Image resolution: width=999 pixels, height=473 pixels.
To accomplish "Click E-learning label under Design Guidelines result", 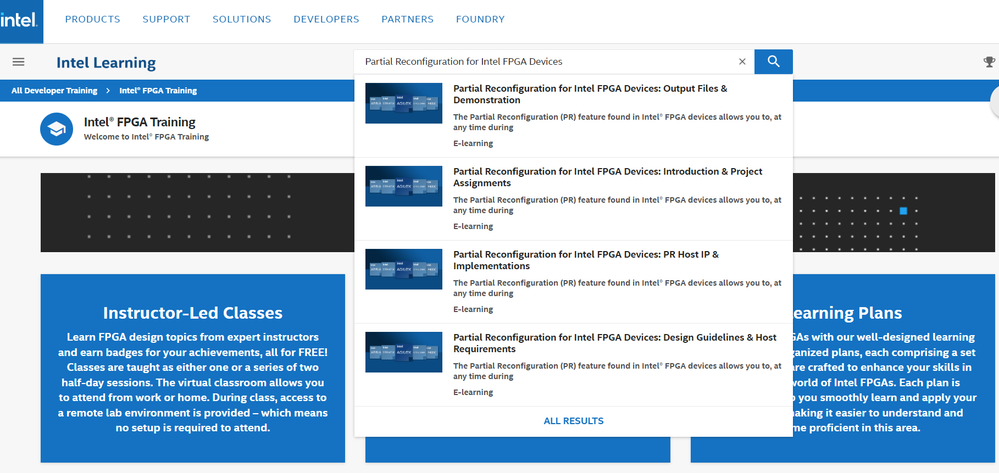I will pos(473,392).
